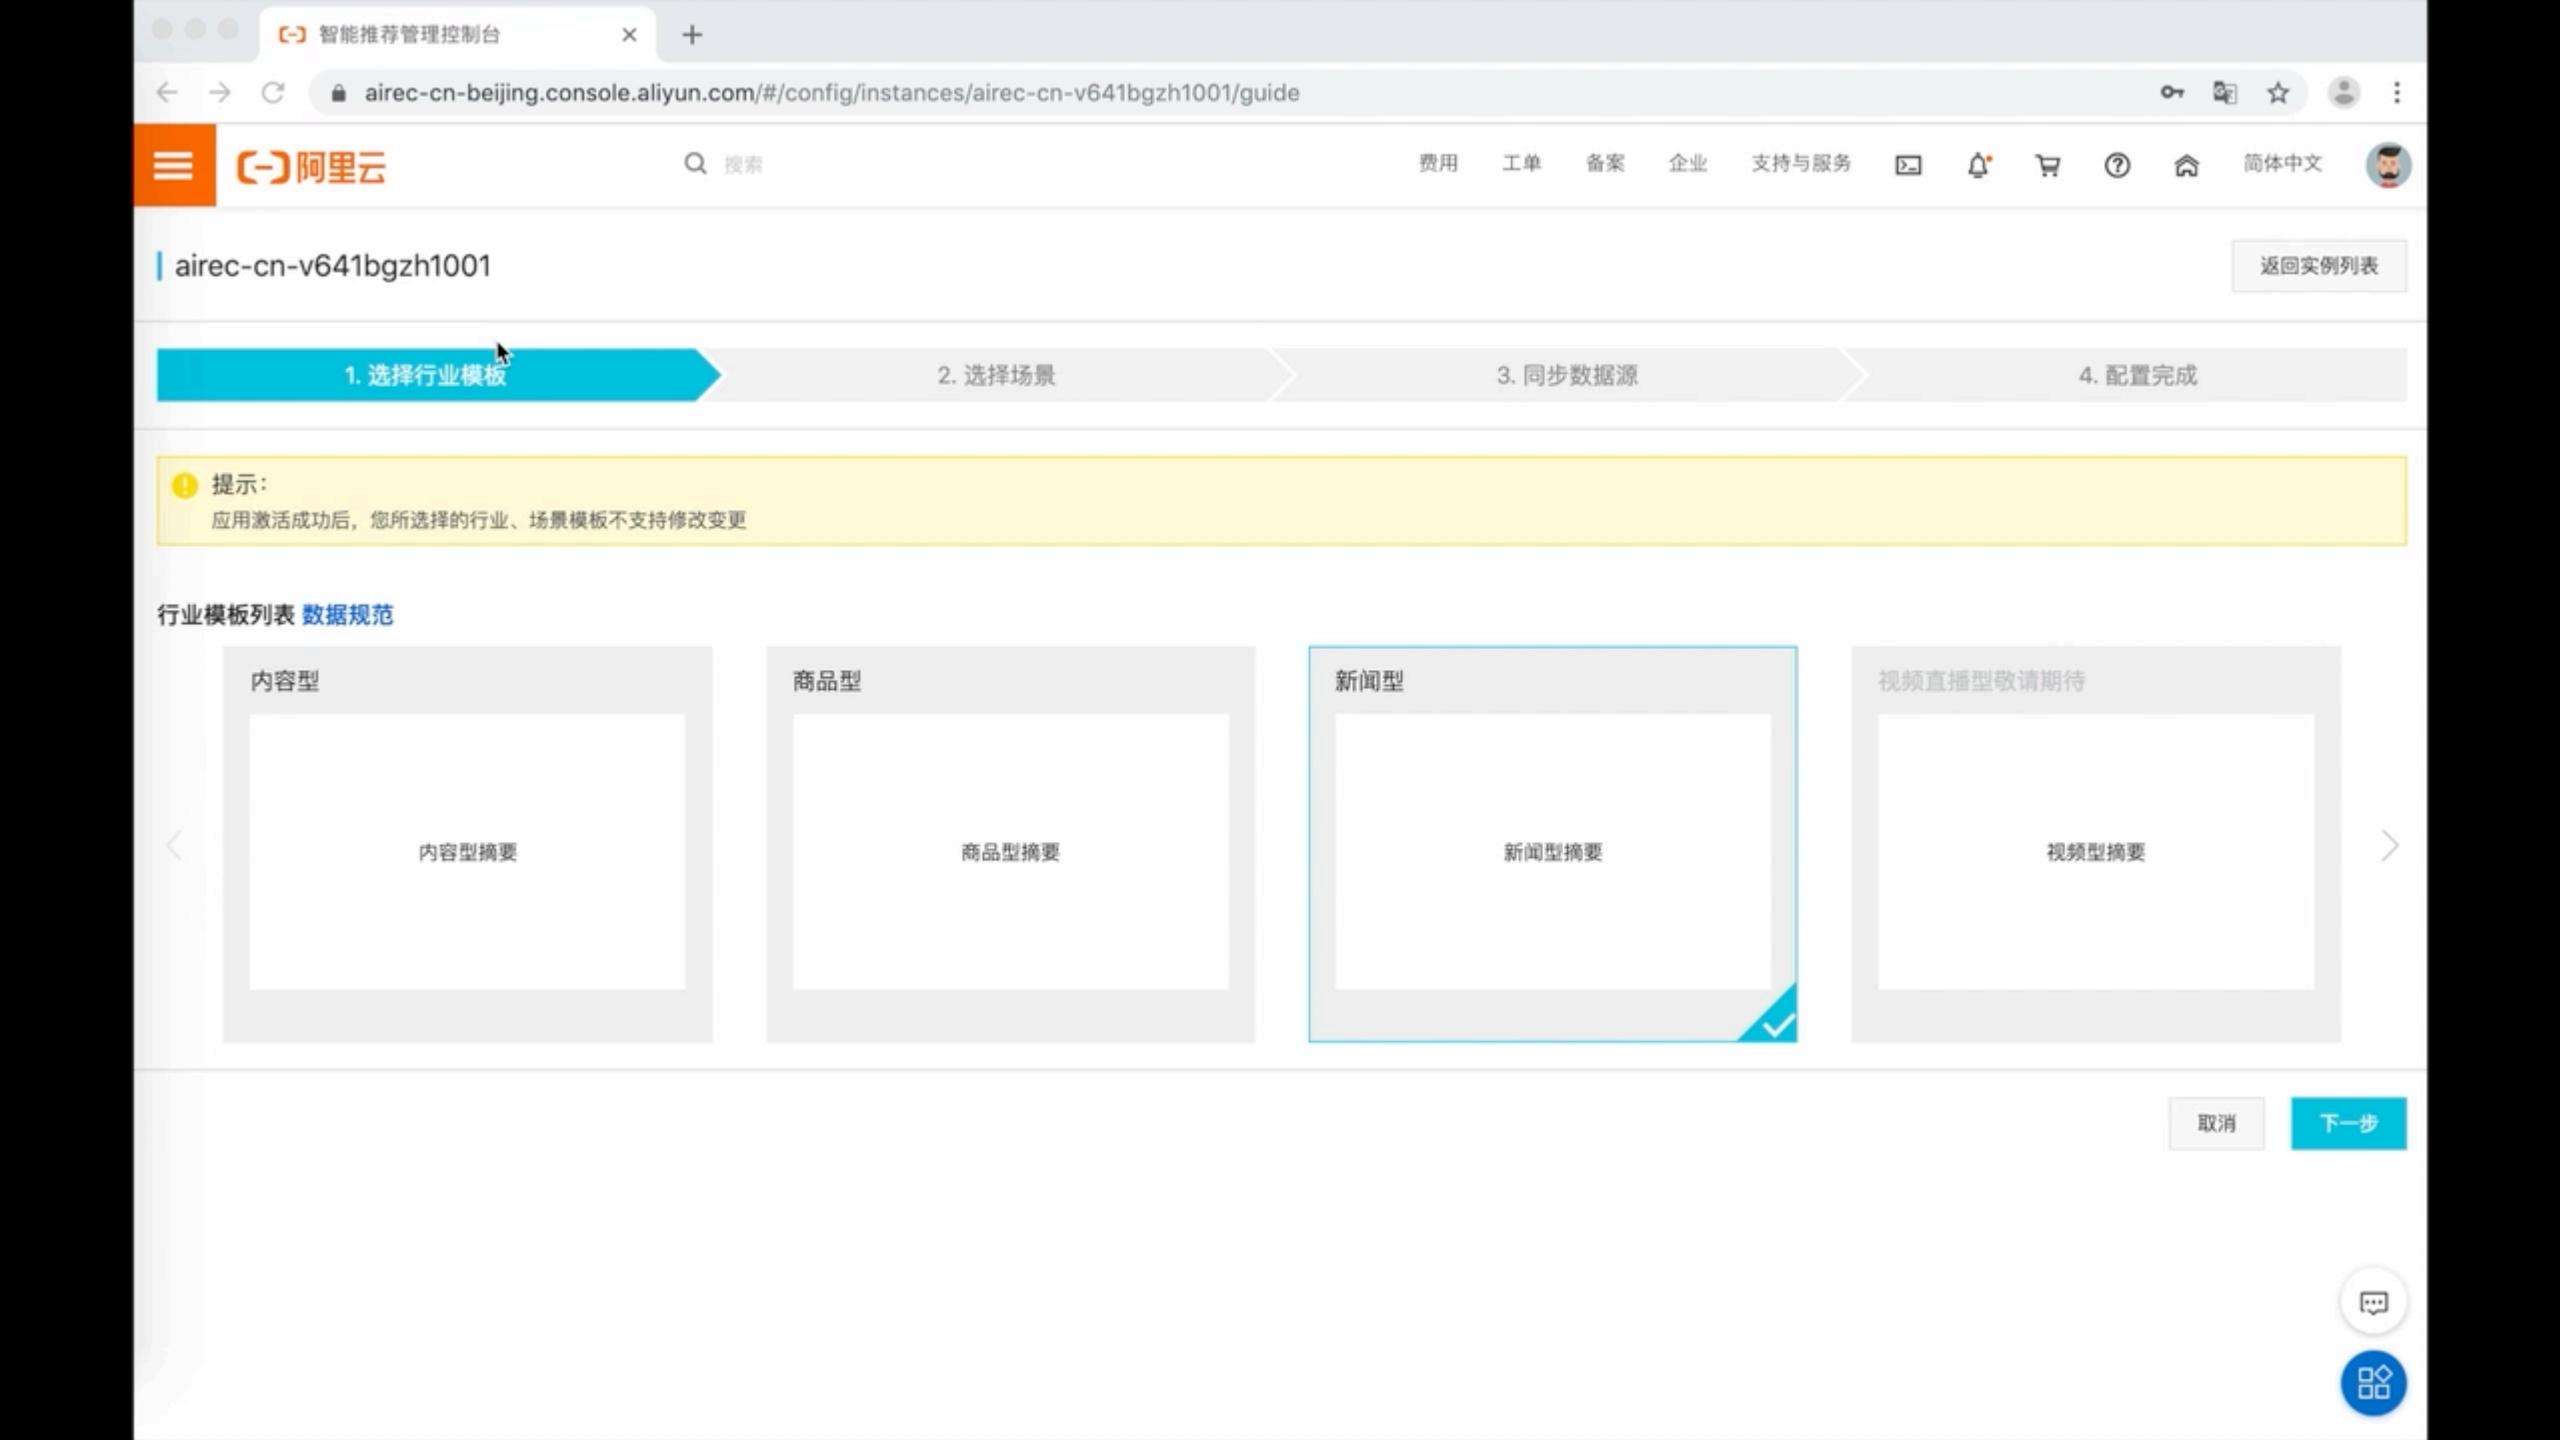The width and height of the screenshot is (2560, 1440).
Task: Open the Cloud Shell terminal icon
Action: point(1908,164)
